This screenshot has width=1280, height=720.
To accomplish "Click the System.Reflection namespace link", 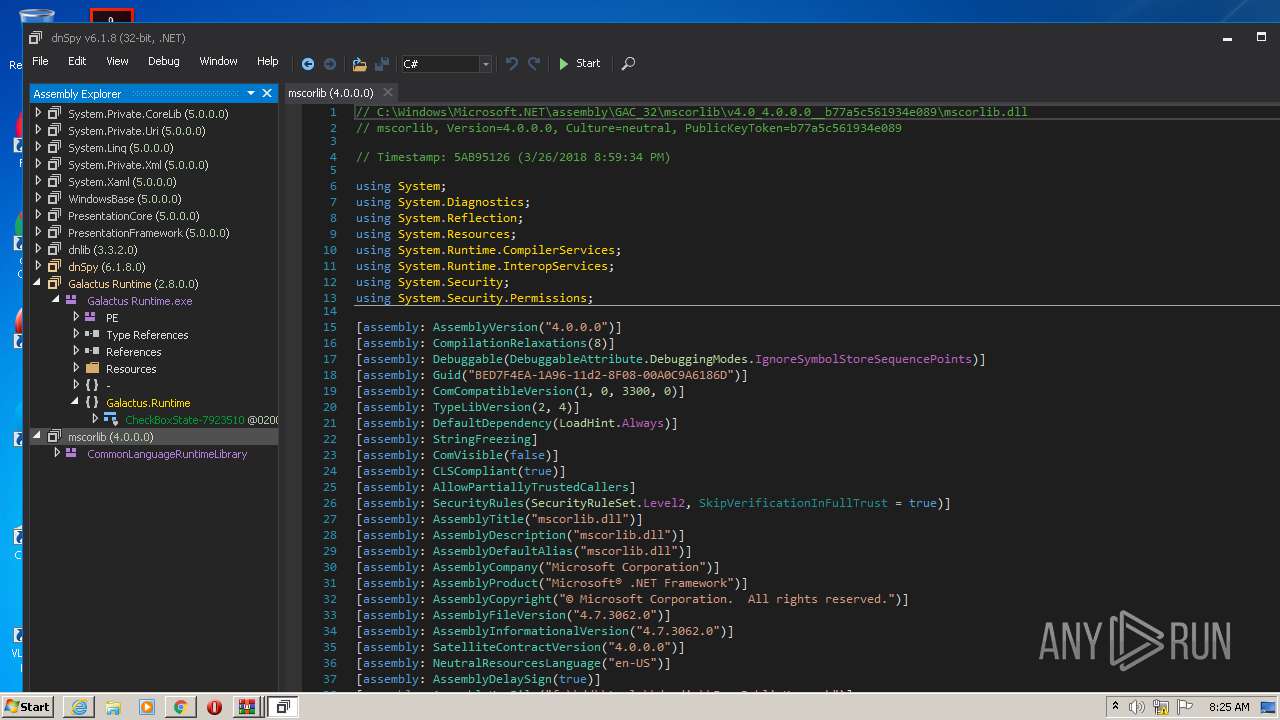I will pyautogui.click(x=458, y=218).
